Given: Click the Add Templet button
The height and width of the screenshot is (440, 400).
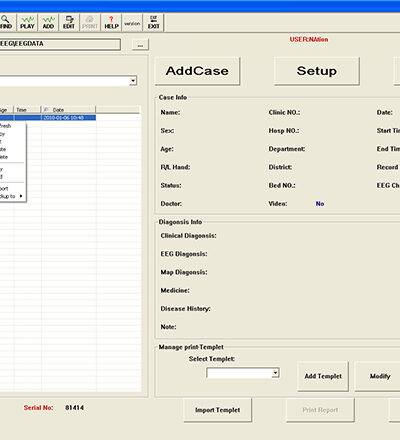Looking at the screenshot, I should (323, 376).
